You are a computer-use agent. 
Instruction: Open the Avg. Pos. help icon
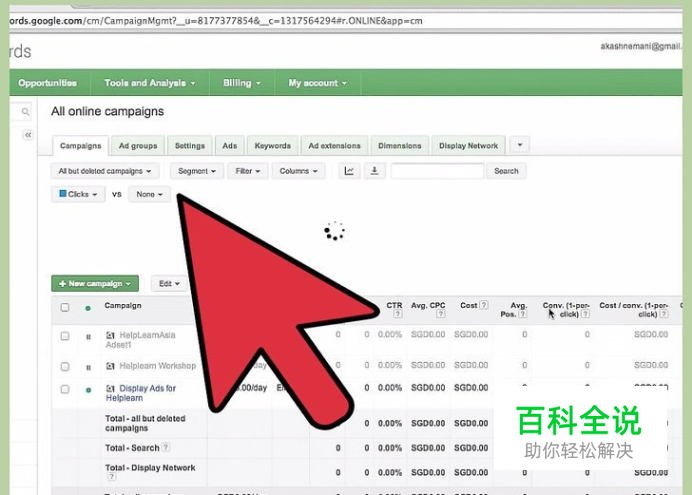523,314
